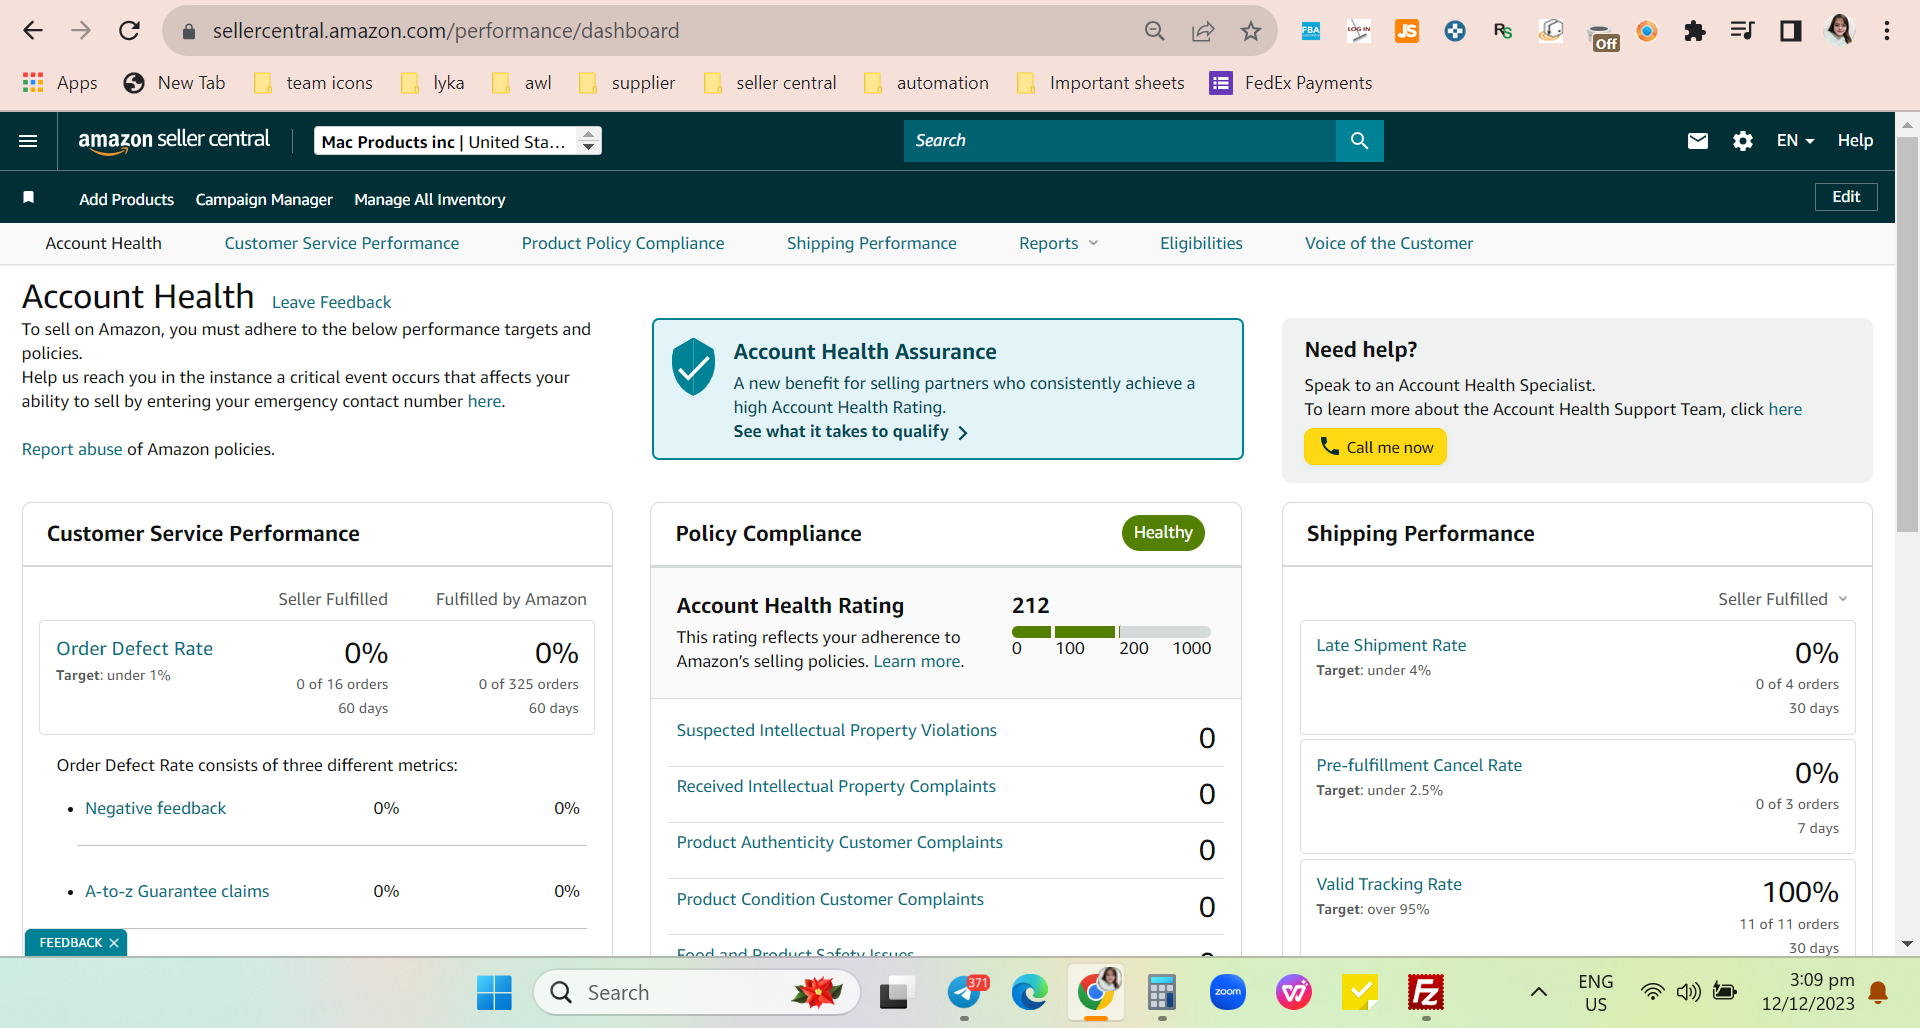Click the JS orange extension icon
Image resolution: width=1920 pixels, height=1028 pixels.
coord(1407,31)
